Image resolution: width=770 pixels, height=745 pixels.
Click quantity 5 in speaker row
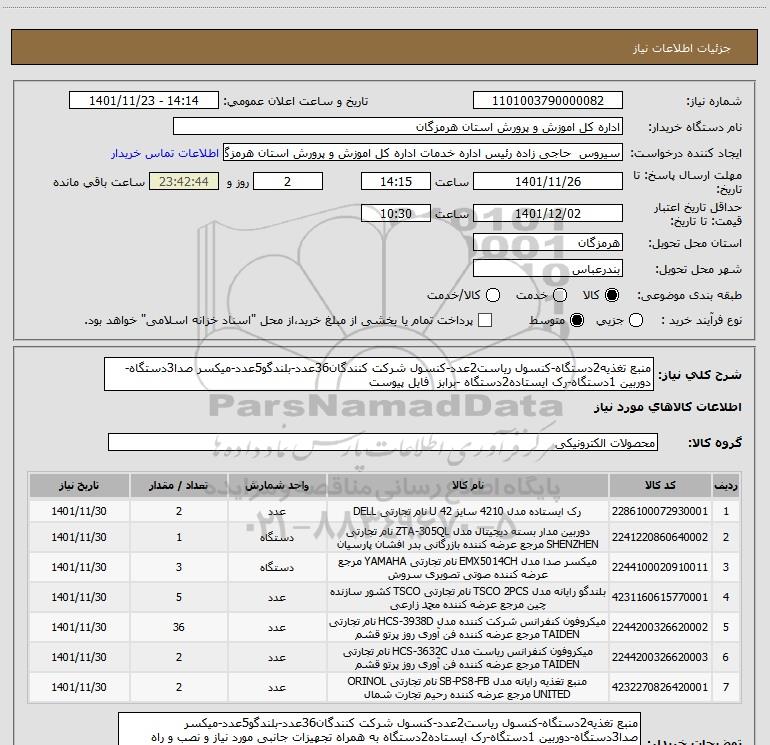point(179,597)
